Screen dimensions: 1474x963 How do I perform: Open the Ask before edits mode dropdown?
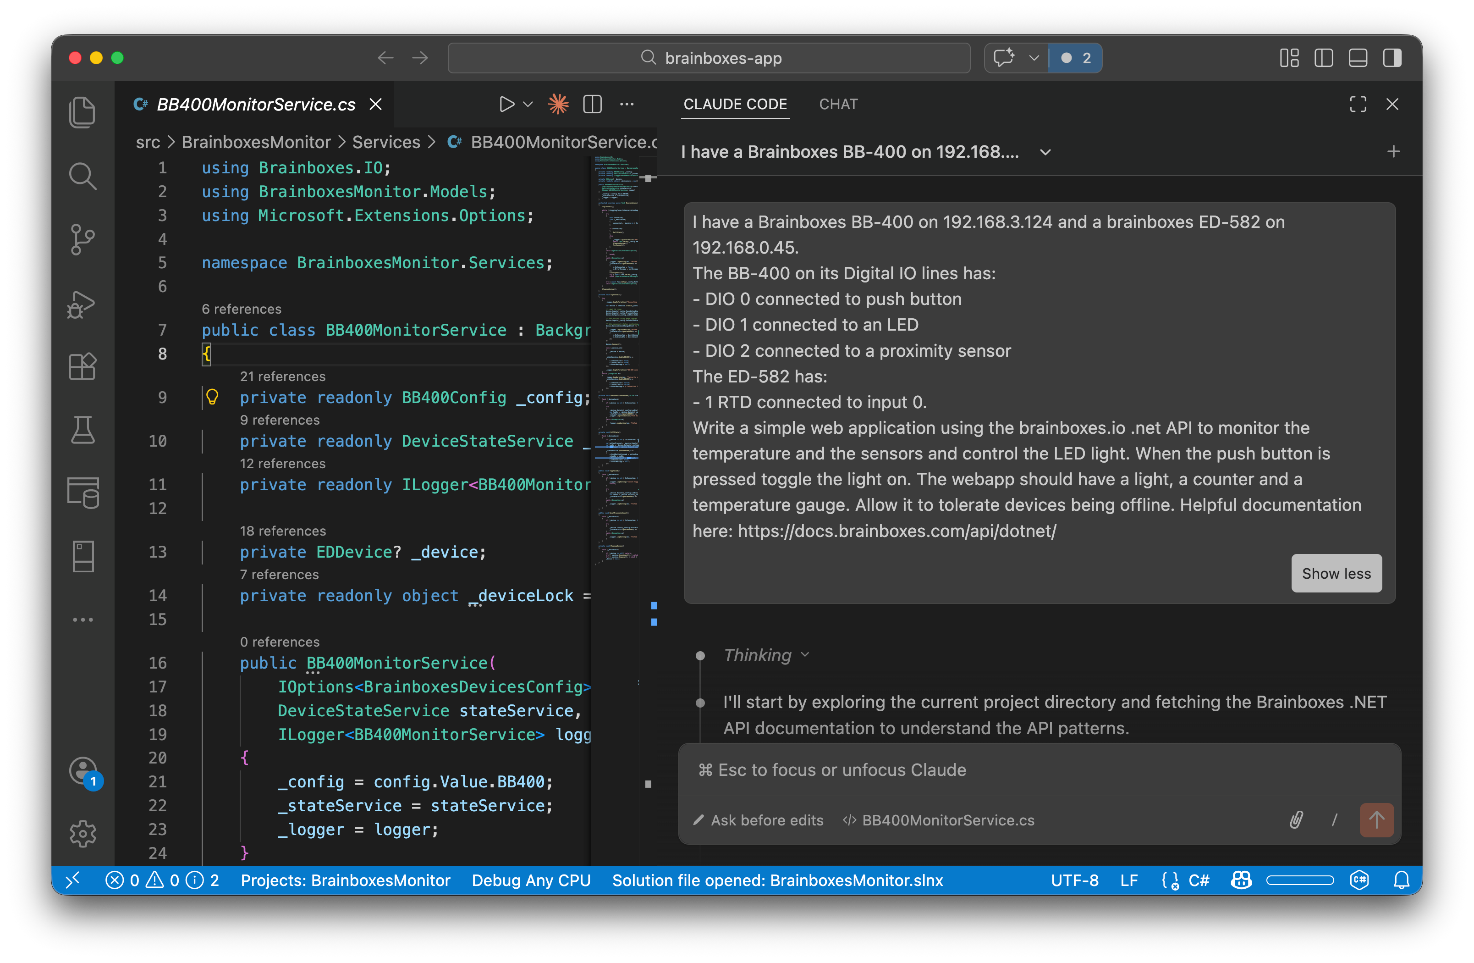pyautogui.click(x=758, y=820)
